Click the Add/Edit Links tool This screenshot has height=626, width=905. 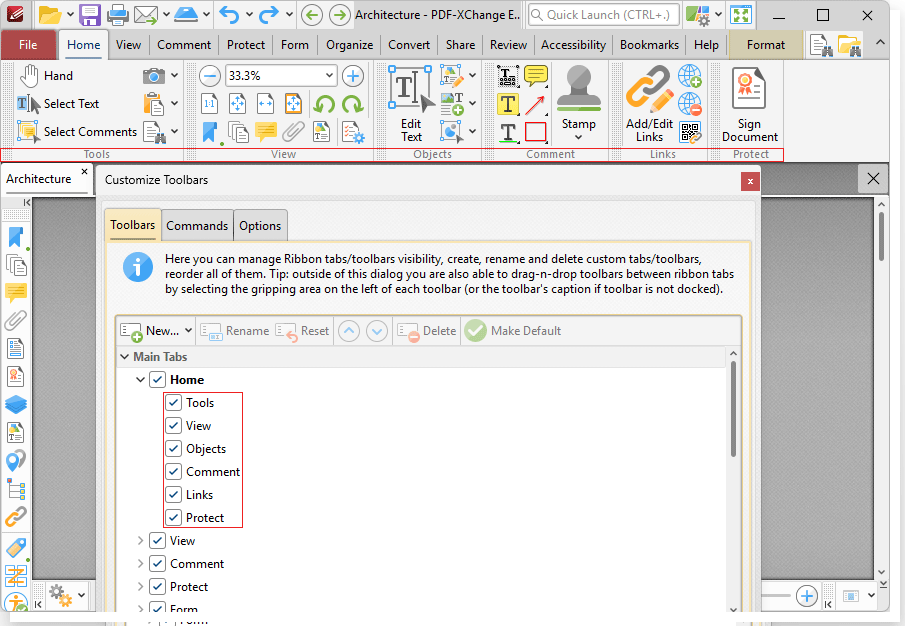pyautogui.click(x=649, y=104)
